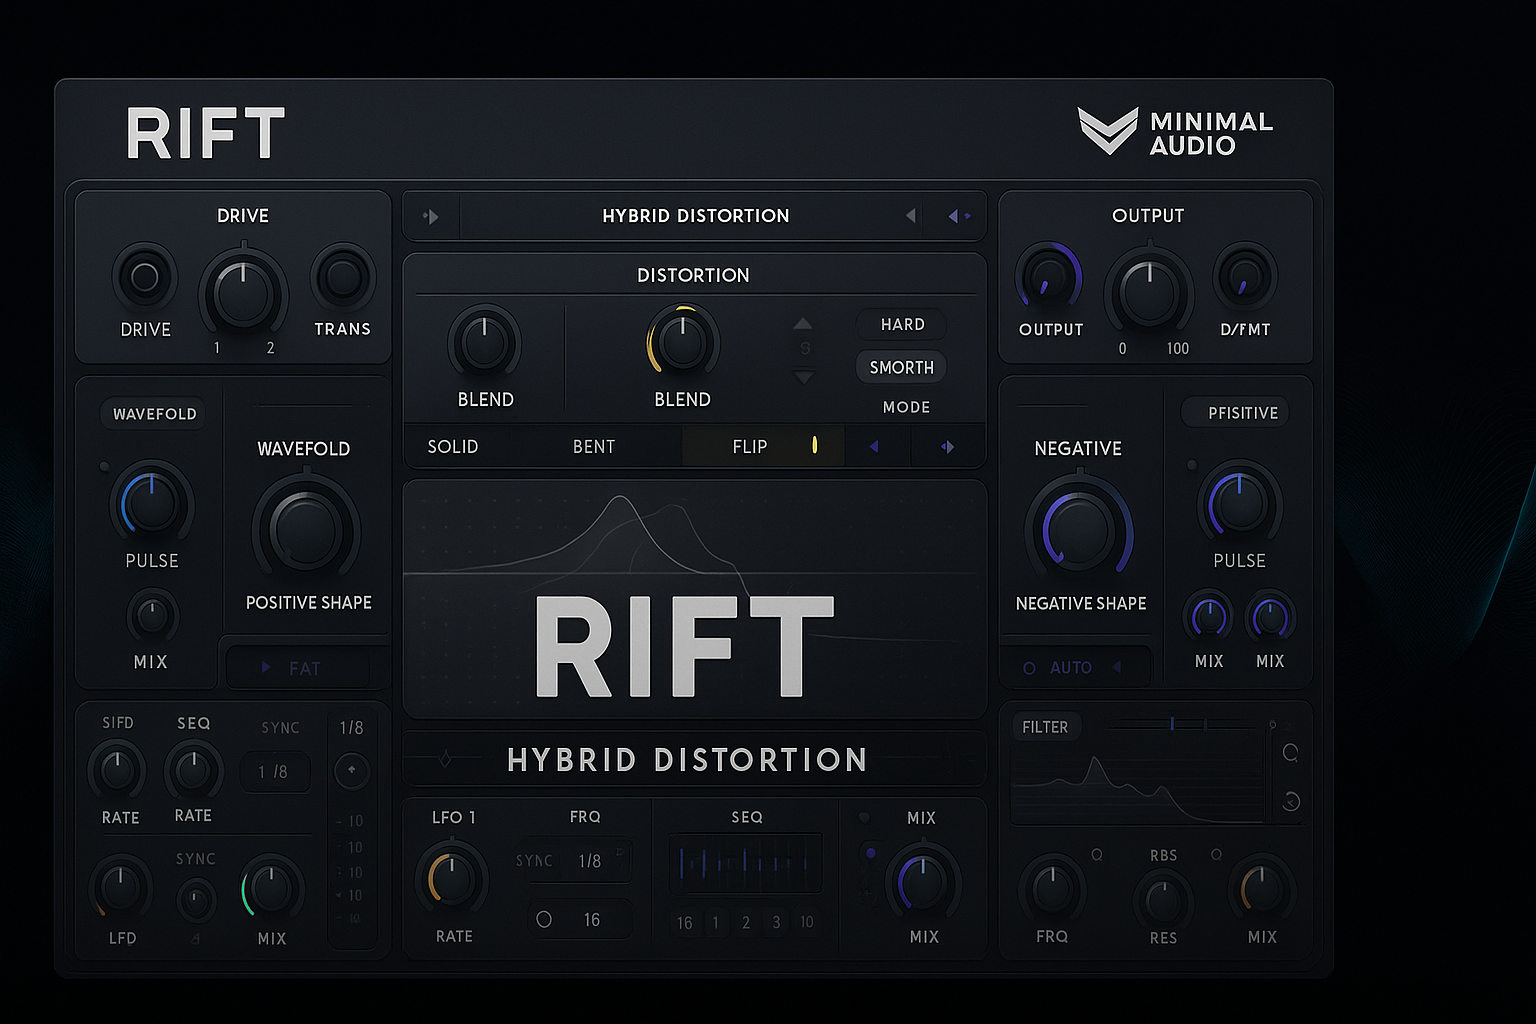Screen dimensions: 1536x1024
Task: Click the 1/8 value above level meter
Action: (351, 728)
